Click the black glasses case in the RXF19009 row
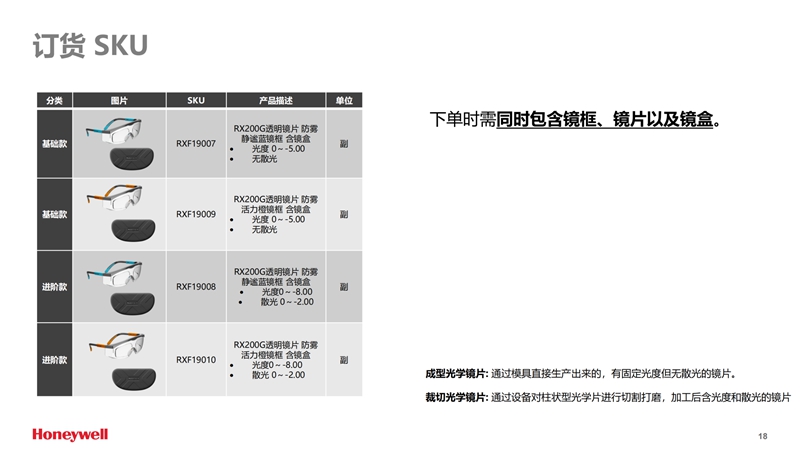 click(x=134, y=230)
